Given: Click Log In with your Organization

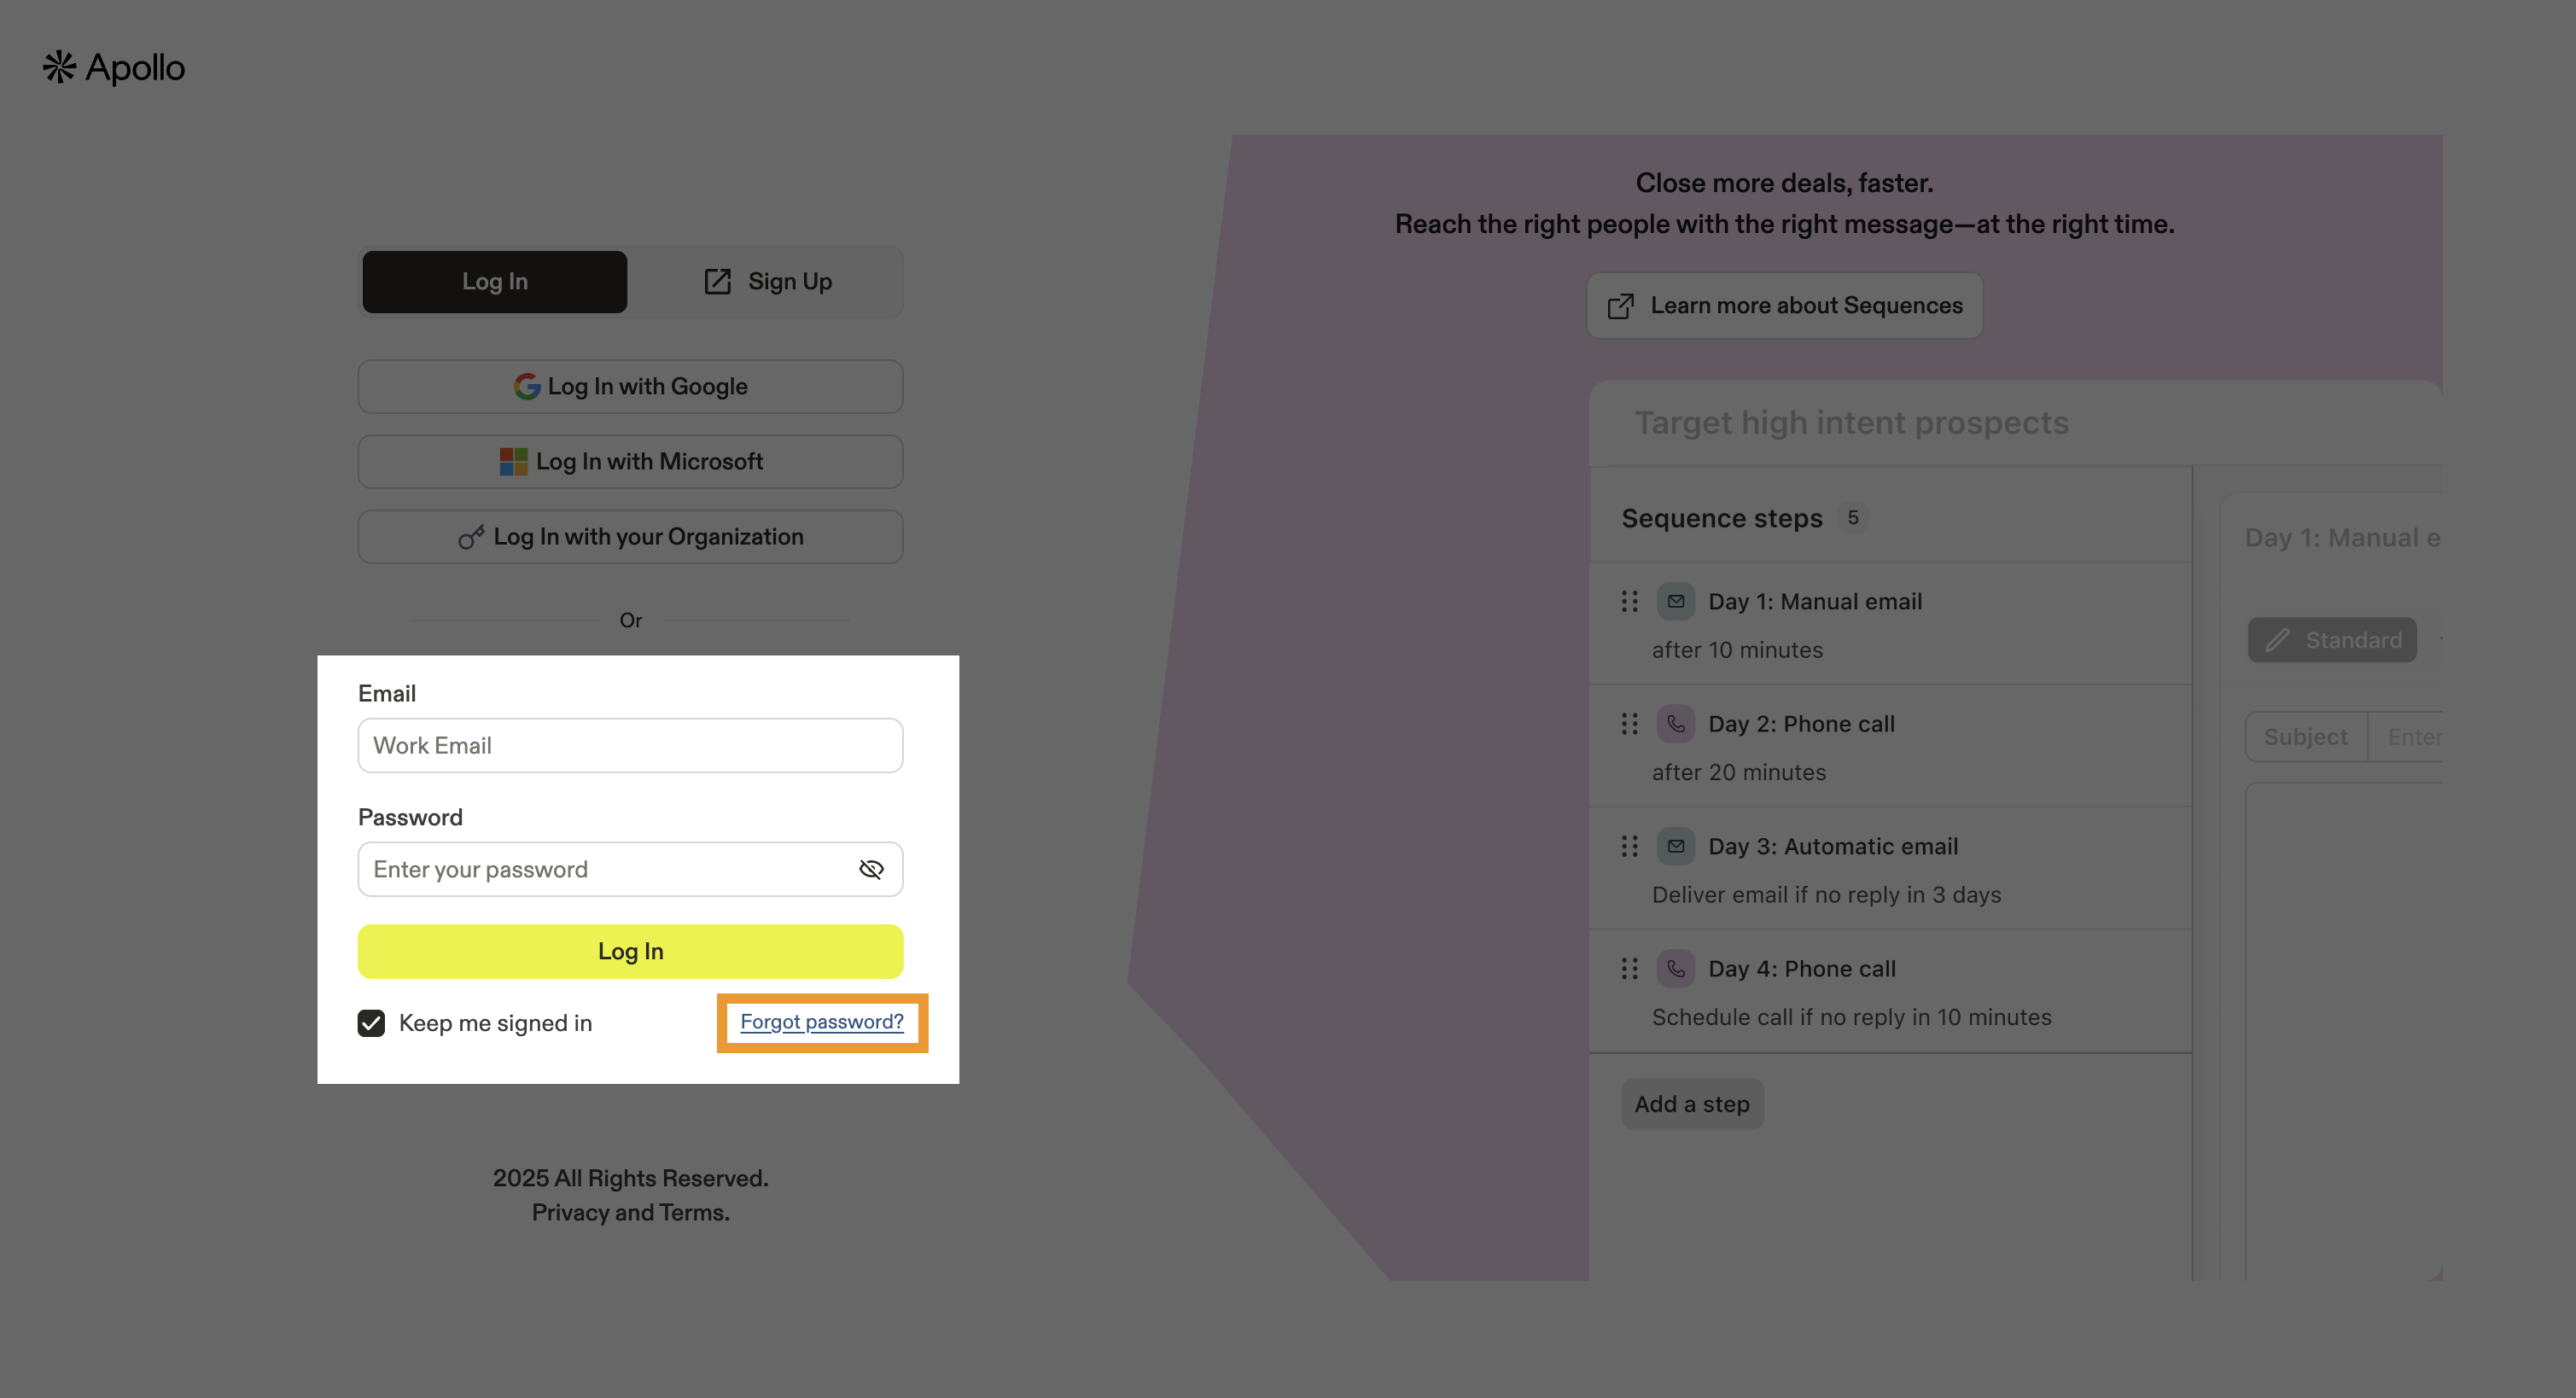Looking at the screenshot, I should [630, 537].
